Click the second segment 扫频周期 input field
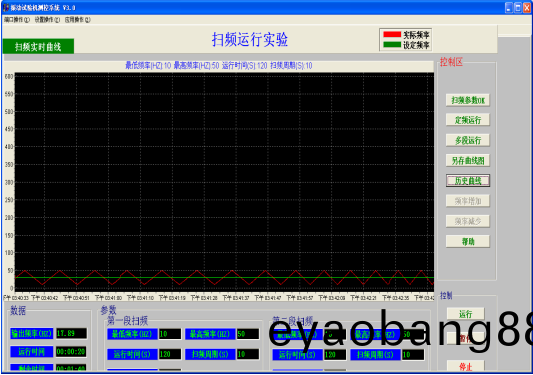 (413, 355)
